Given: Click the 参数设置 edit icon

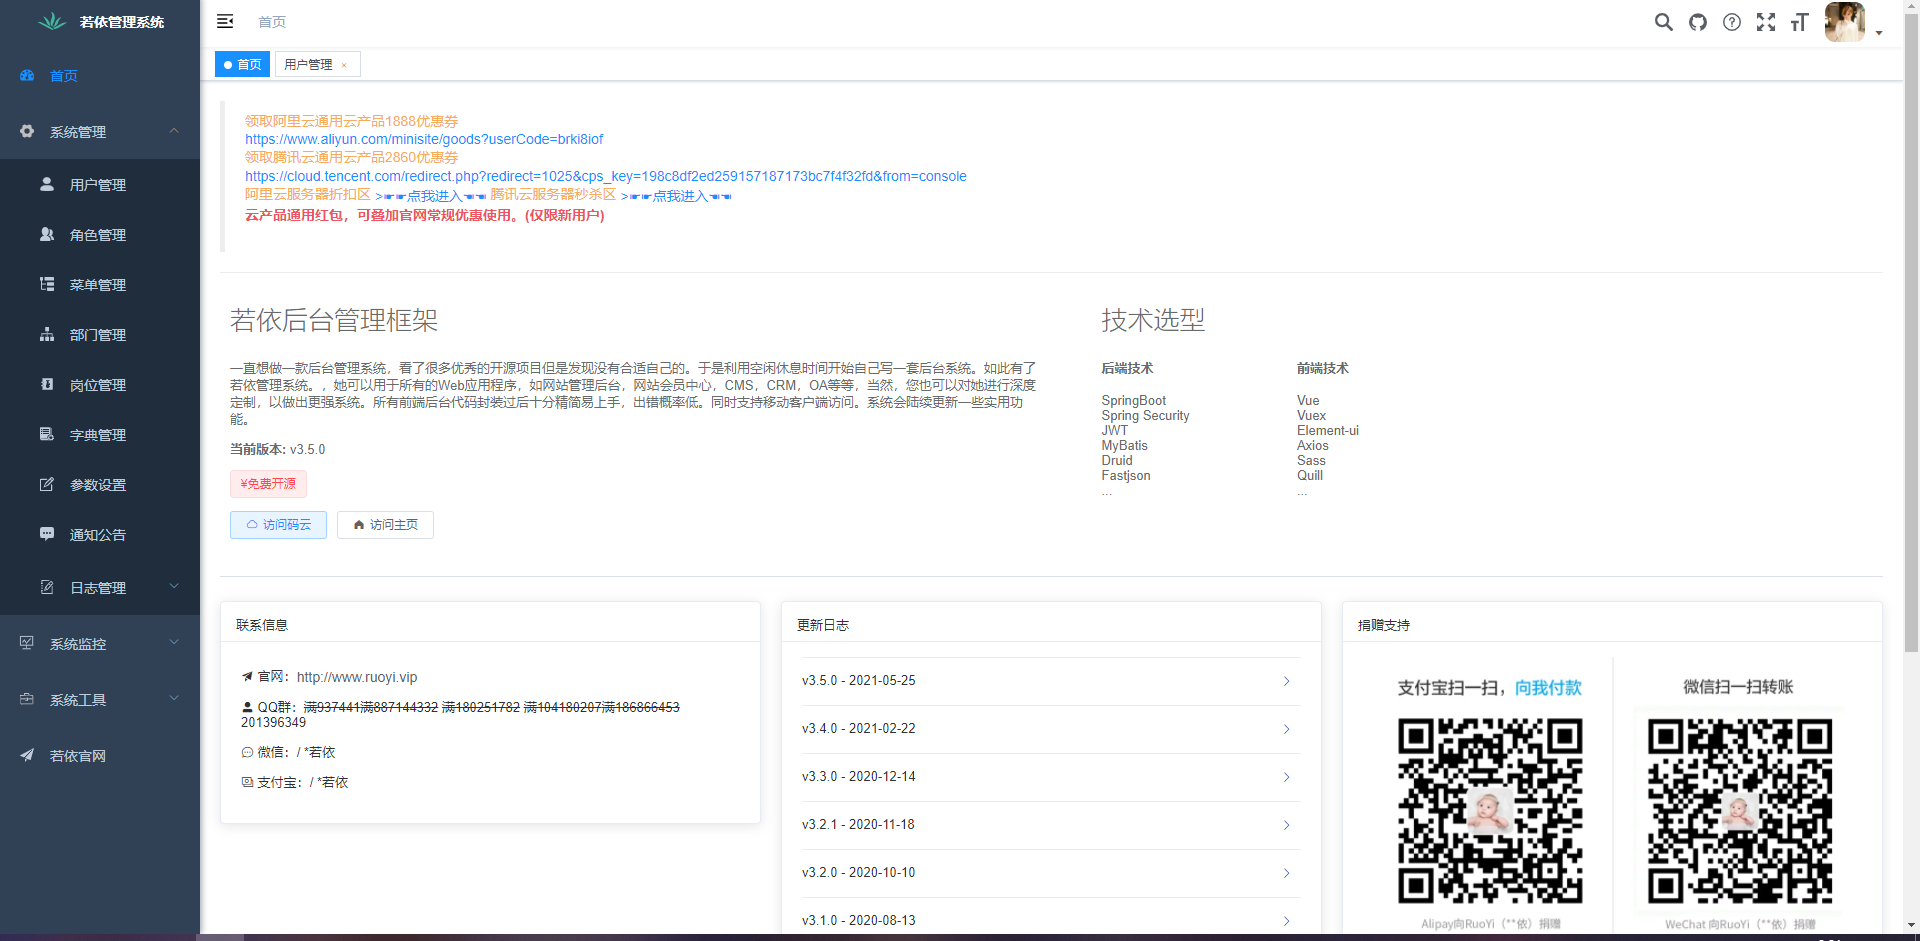Looking at the screenshot, I should pyautogui.click(x=47, y=484).
